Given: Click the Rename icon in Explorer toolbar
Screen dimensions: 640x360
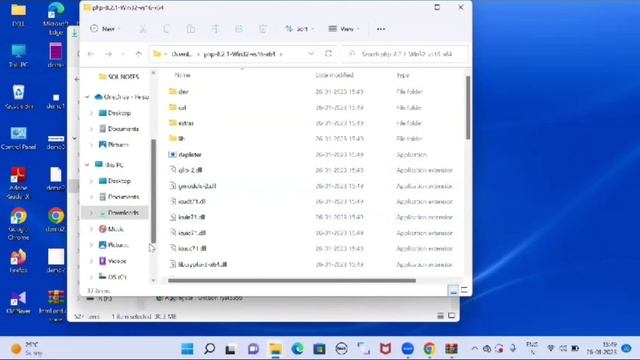Looking at the screenshot, I should point(215,29).
